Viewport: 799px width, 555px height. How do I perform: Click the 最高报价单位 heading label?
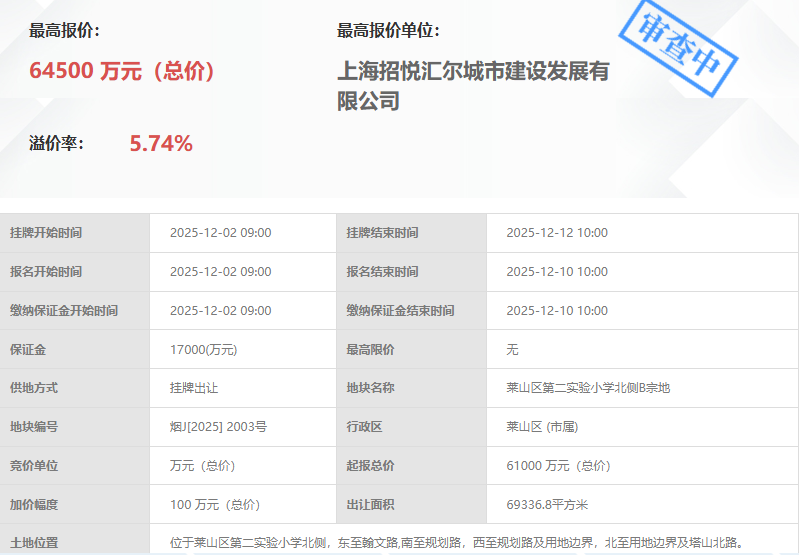tap(388, 31)
